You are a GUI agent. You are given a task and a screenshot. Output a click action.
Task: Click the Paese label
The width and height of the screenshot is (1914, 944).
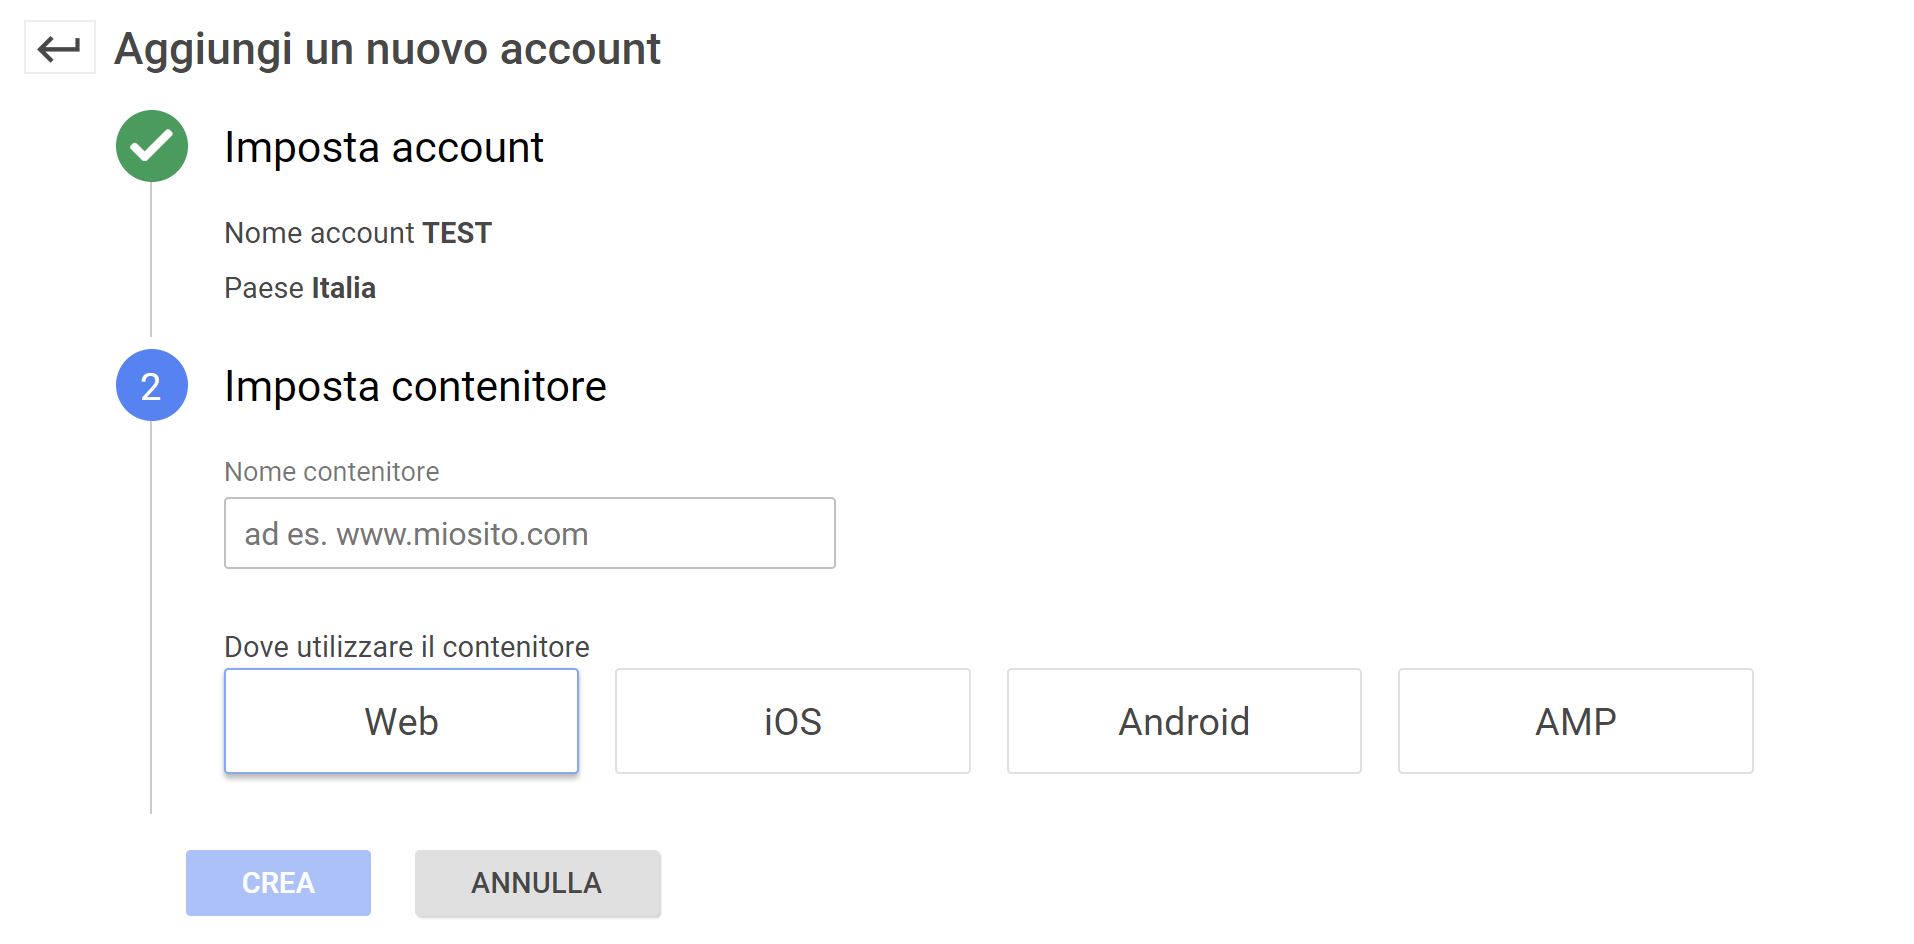click(x=264, y=288)
